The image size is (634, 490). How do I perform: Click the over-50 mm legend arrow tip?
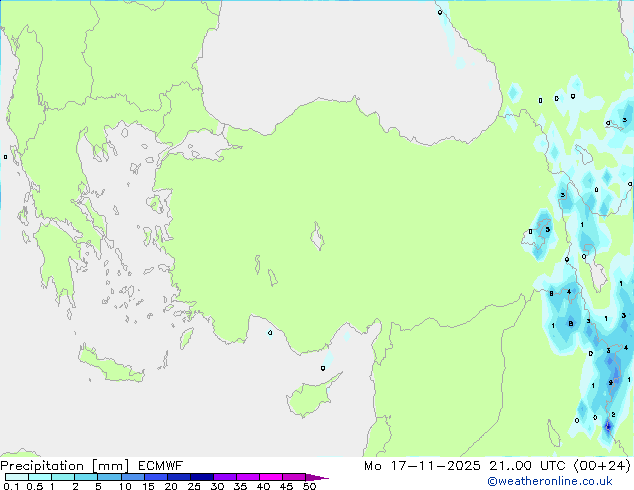(317, 477)
